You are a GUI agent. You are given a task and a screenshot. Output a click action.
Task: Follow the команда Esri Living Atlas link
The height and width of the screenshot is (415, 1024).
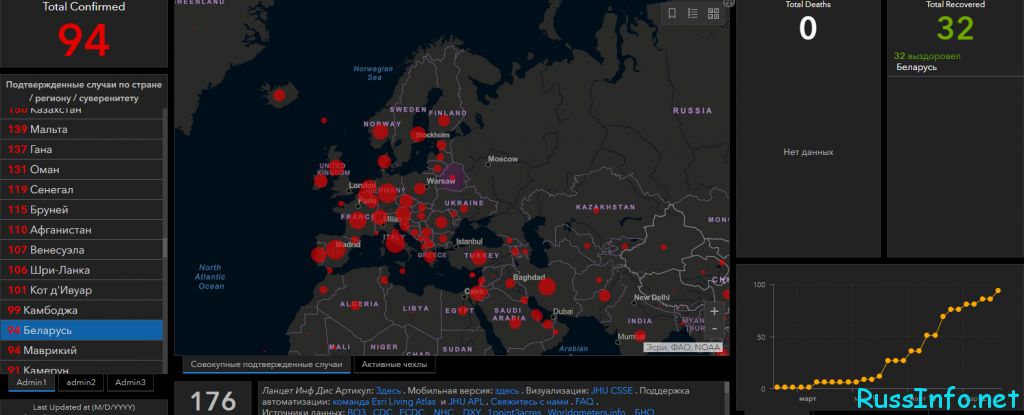coord(385,402)
